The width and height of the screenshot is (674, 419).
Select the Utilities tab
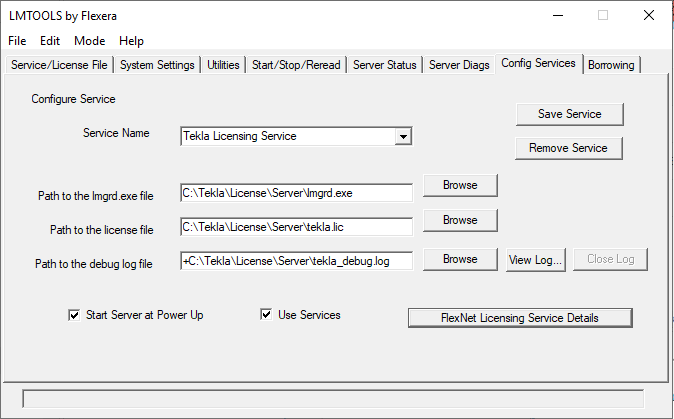pos(223,65)
